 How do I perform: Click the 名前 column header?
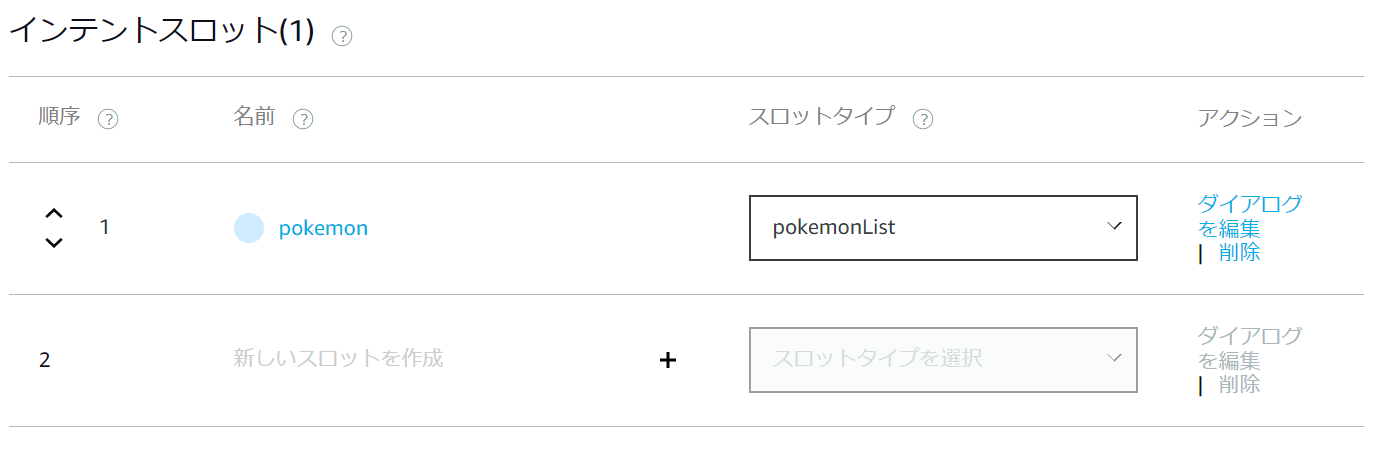coord(254,117)
